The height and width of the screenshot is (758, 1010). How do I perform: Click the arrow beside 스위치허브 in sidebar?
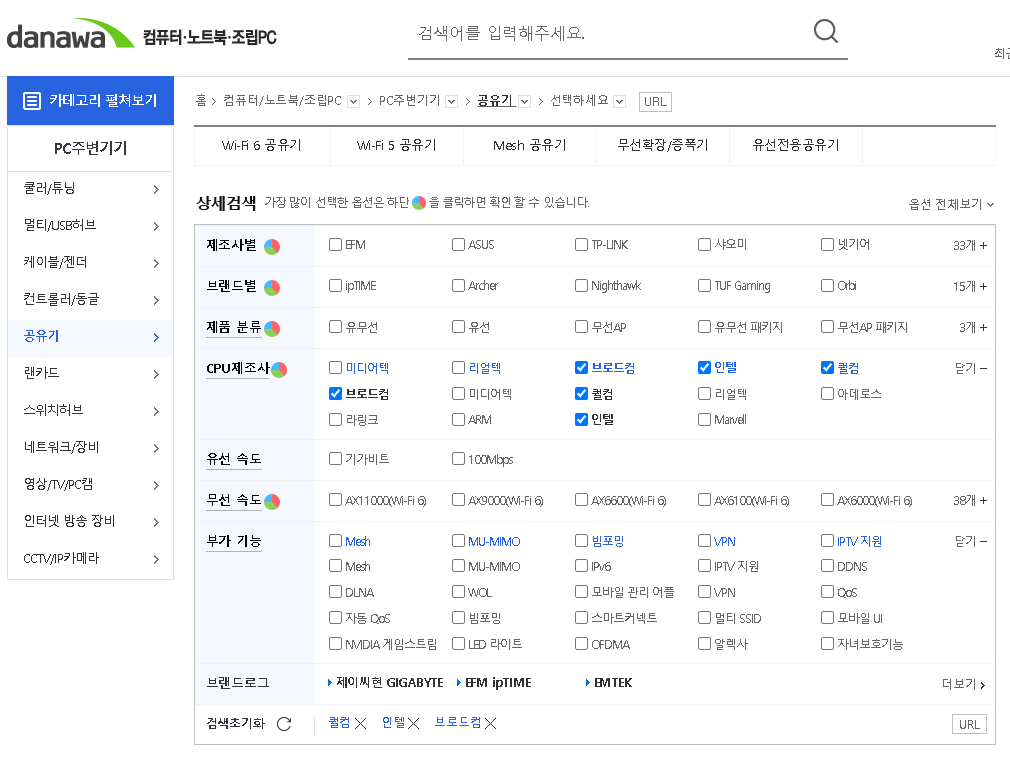pyautogui.click(x=157, y=412)
